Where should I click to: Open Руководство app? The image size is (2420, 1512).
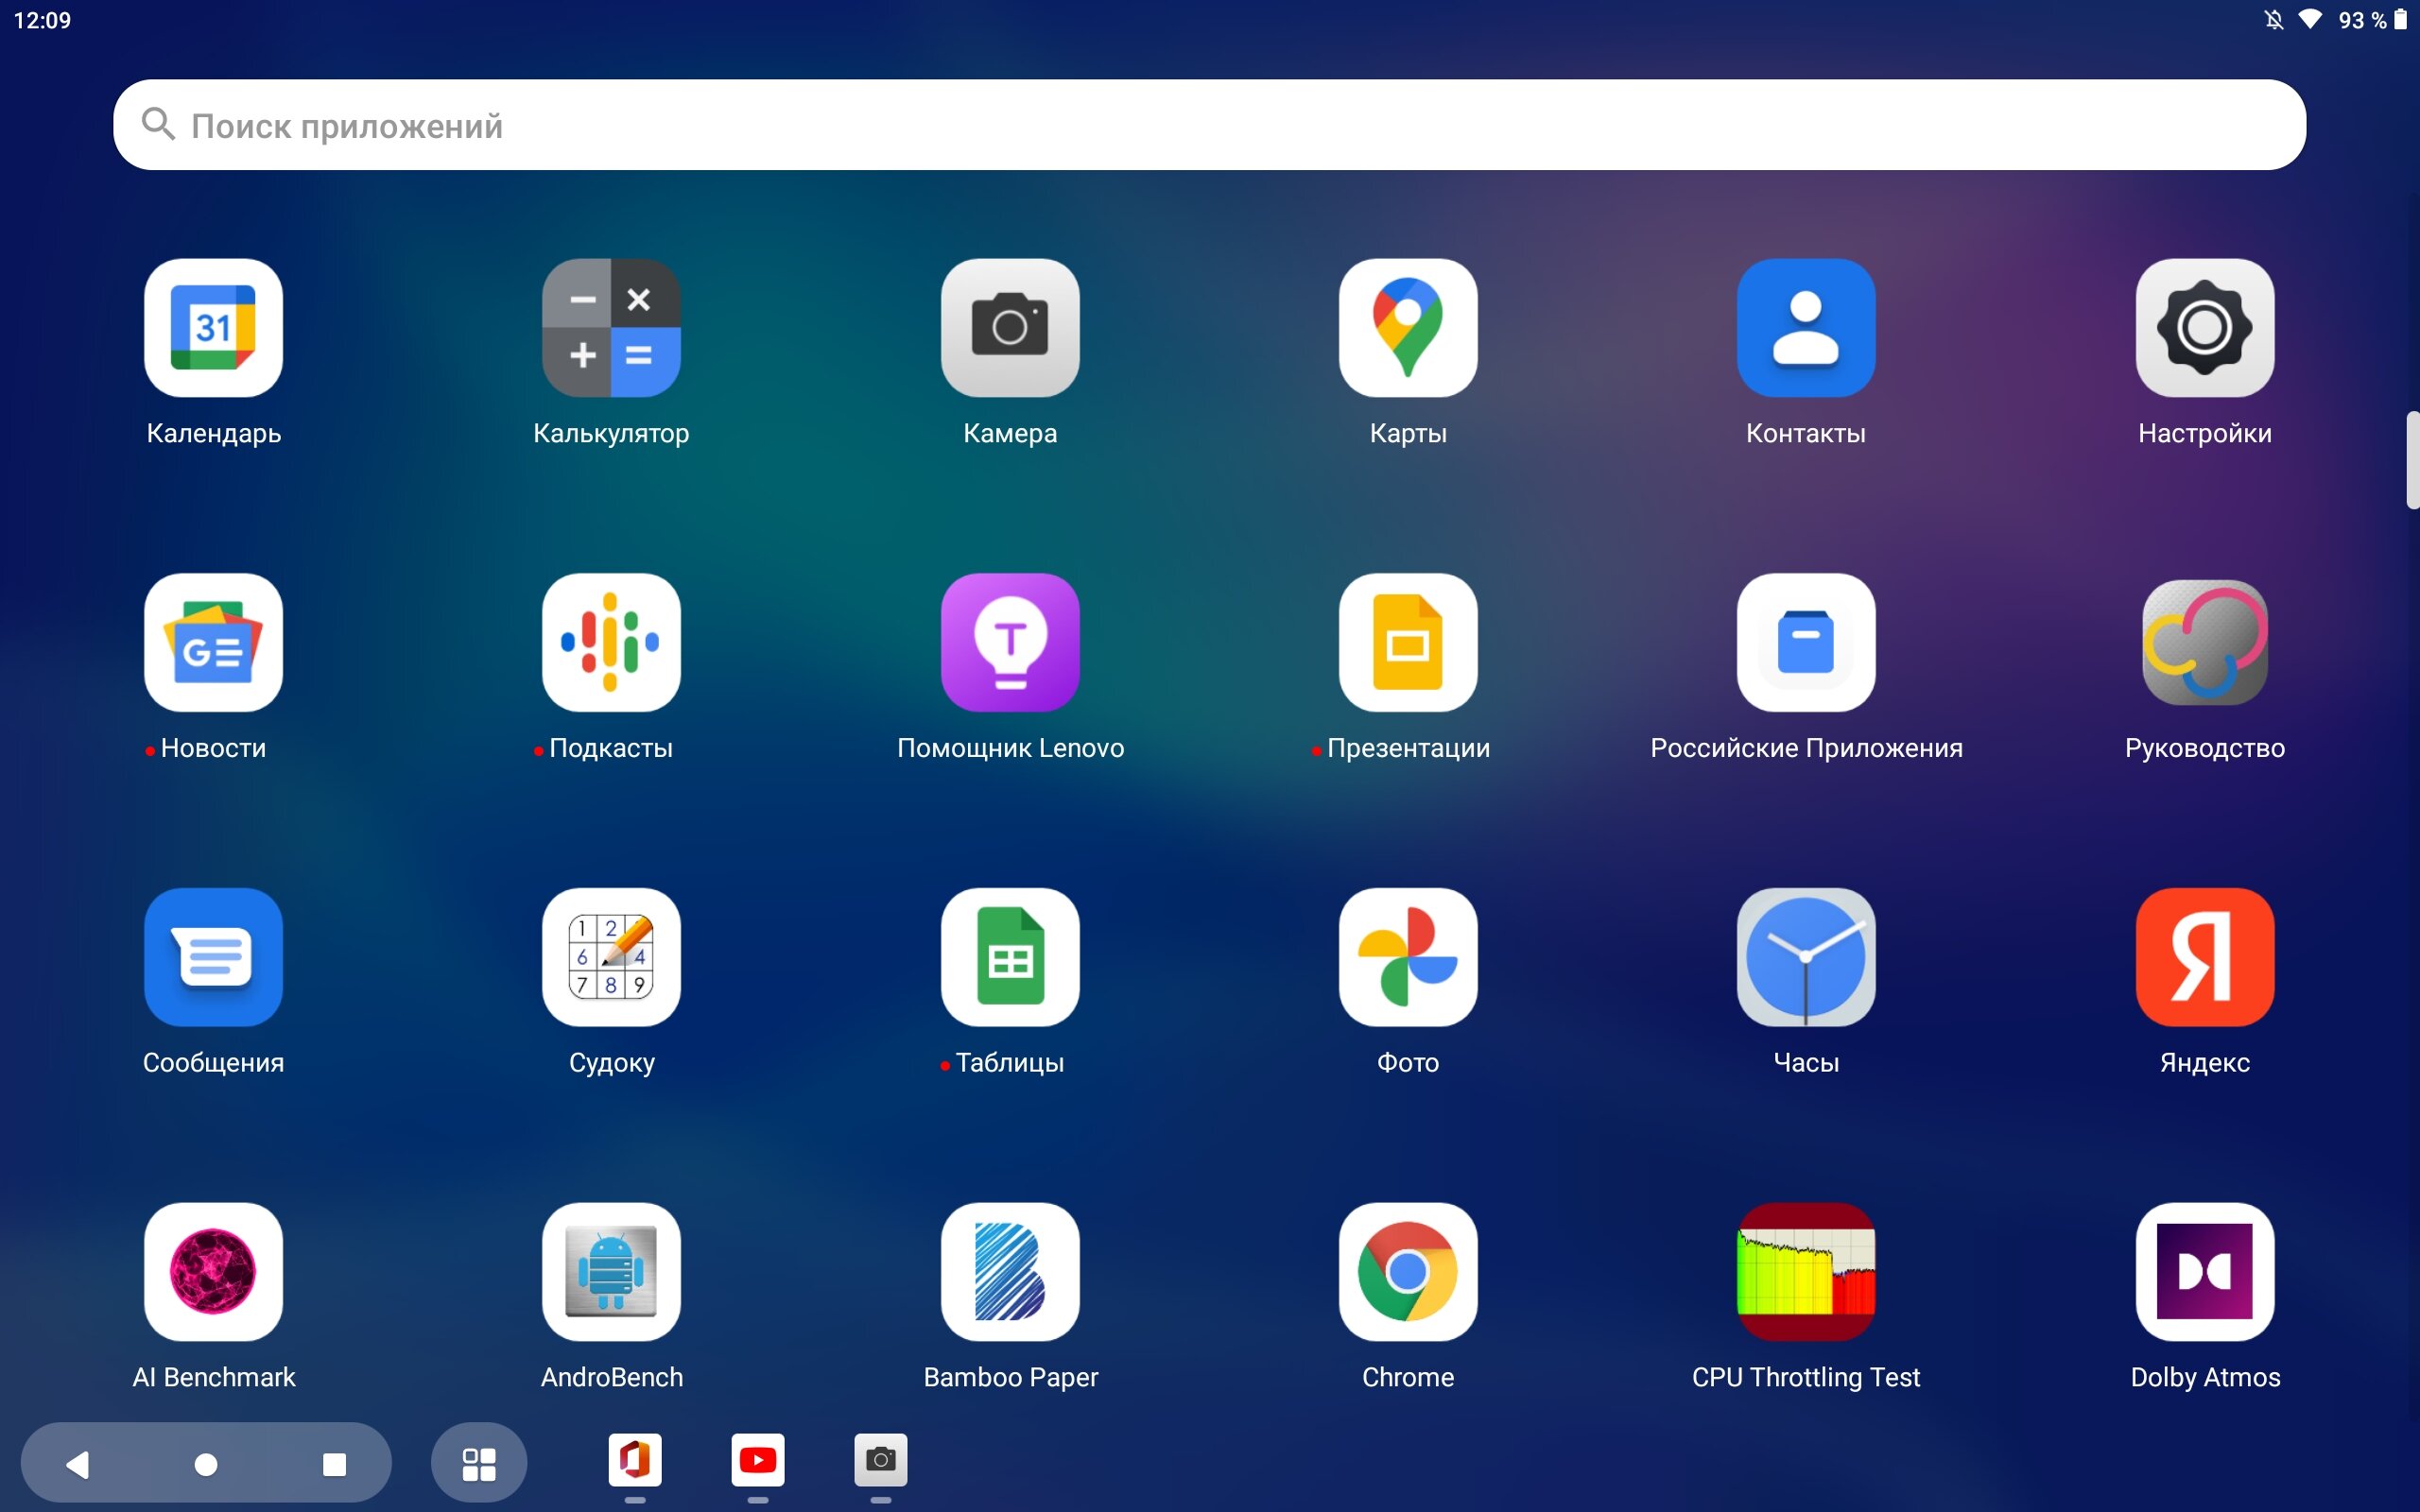pos(2205,642)
